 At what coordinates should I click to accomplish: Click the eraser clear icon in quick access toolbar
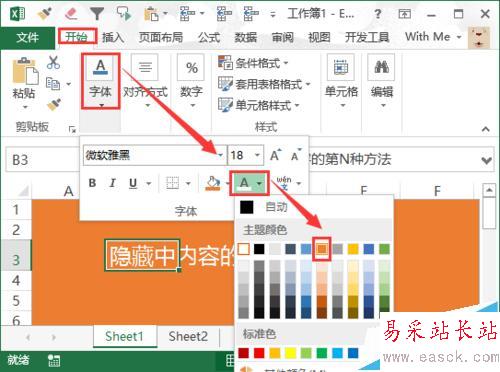71,13
